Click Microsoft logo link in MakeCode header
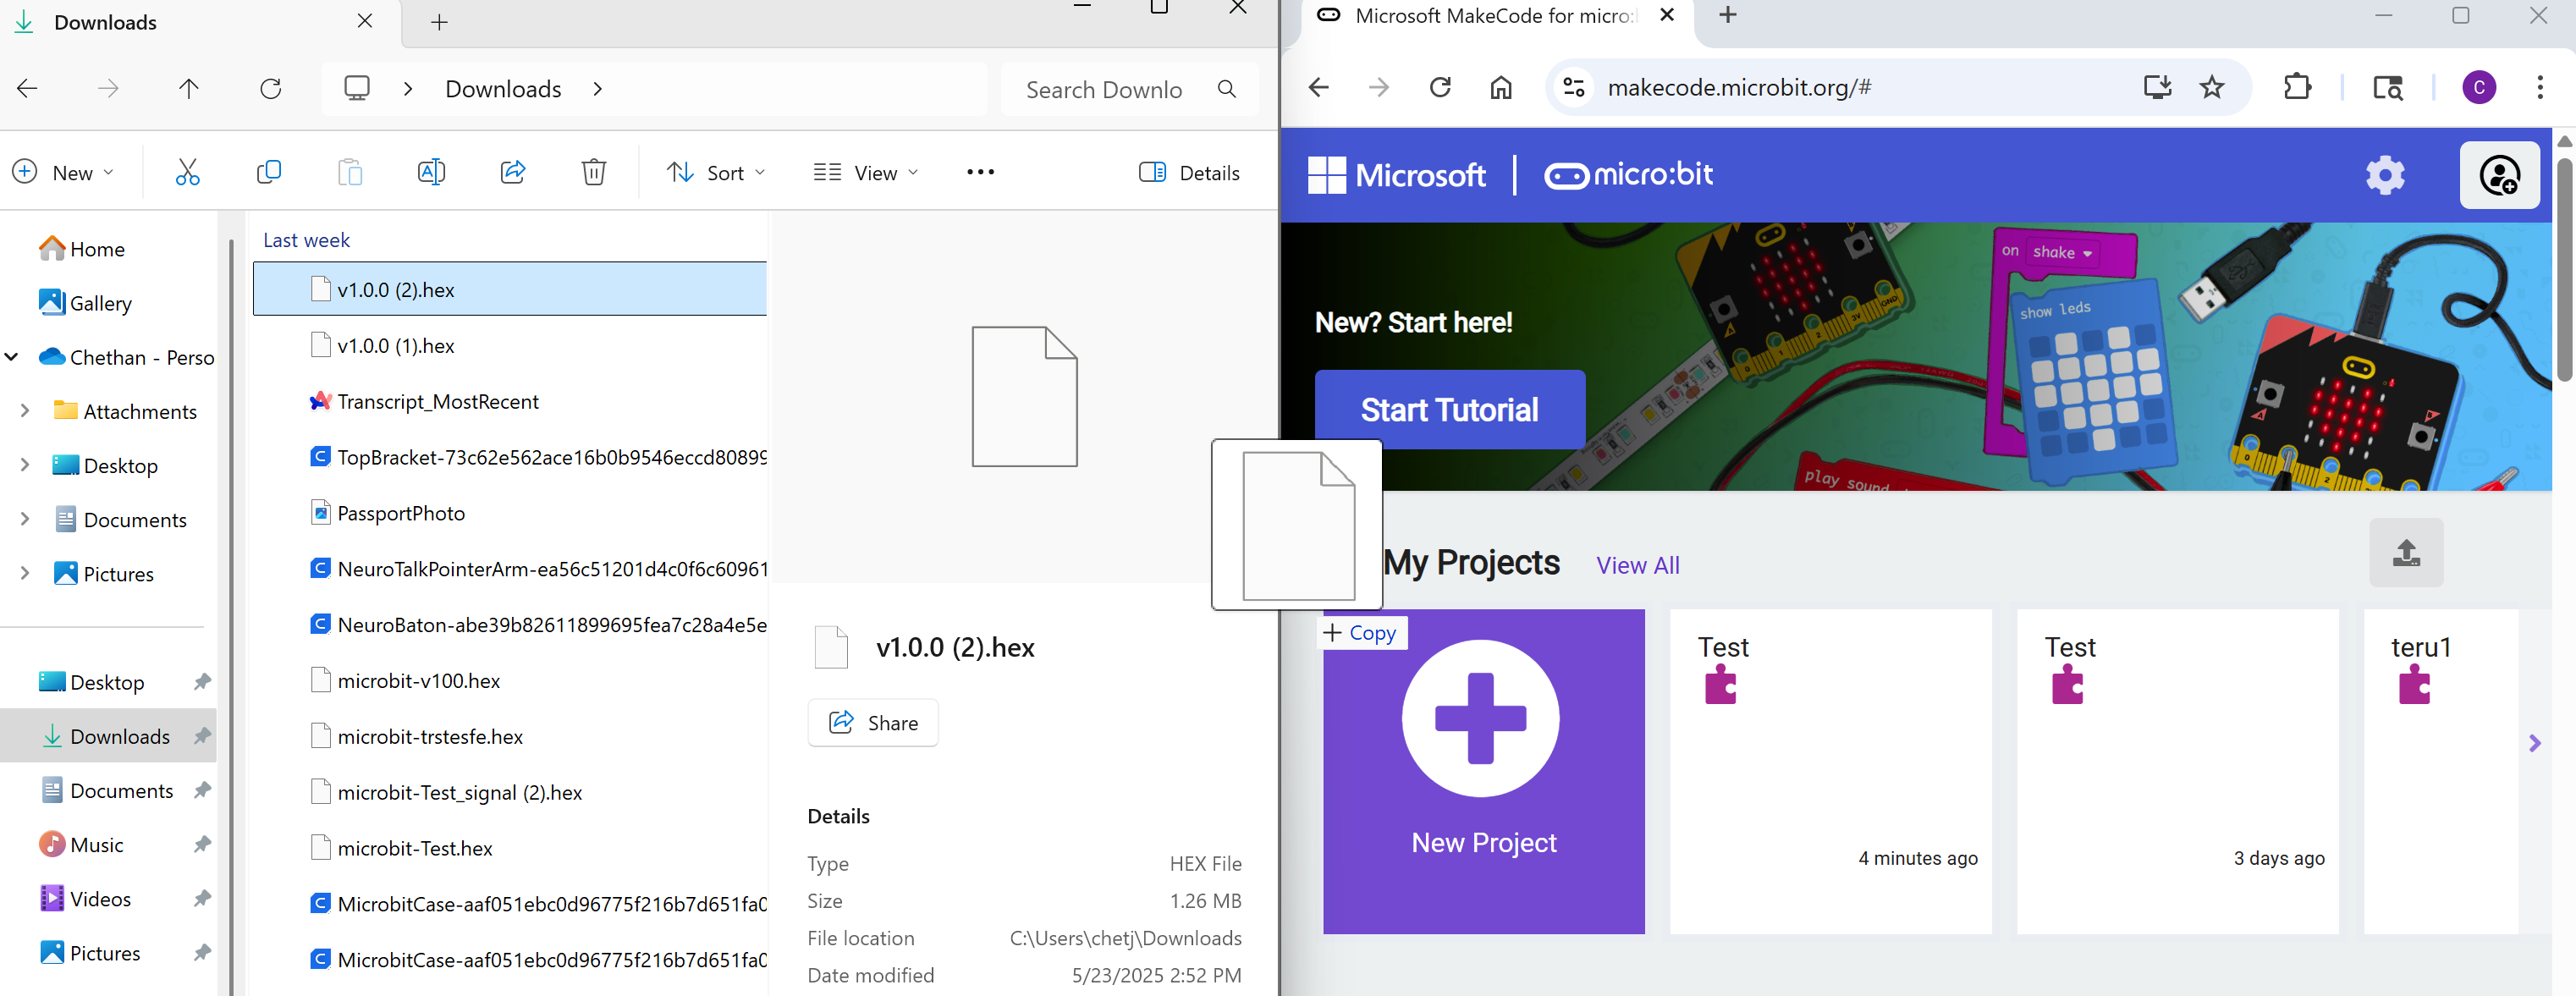This screenshot has height=996, width=2576. tap(1397, 175)
